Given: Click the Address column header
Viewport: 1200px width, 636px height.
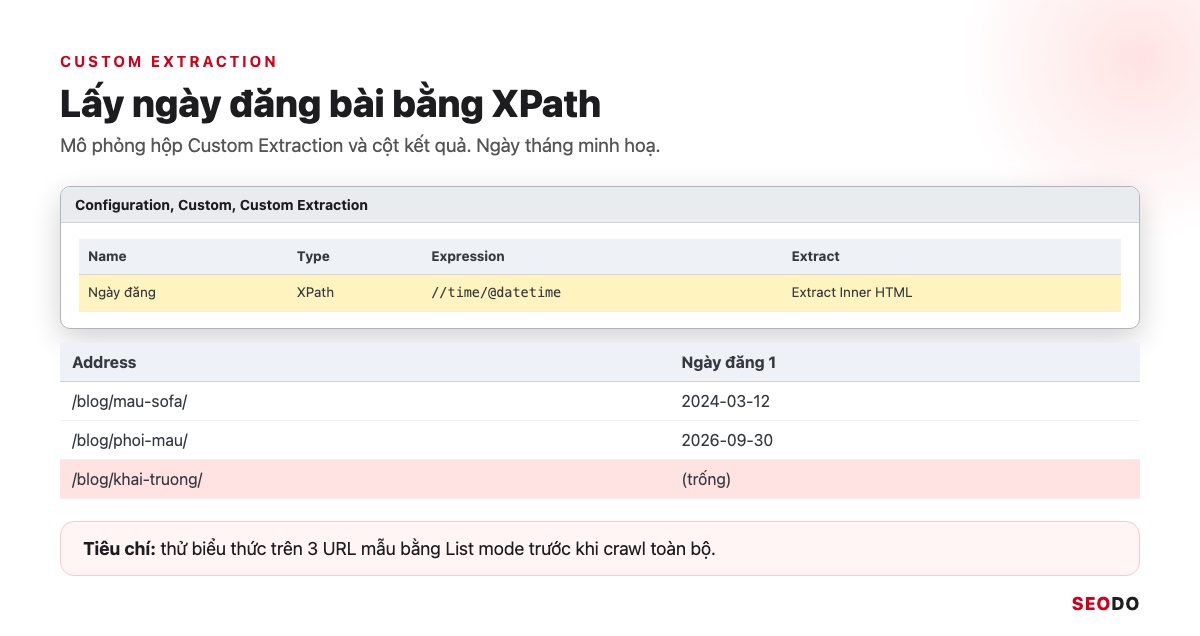Looking at the screenshot, I should [x=104, y=362].
